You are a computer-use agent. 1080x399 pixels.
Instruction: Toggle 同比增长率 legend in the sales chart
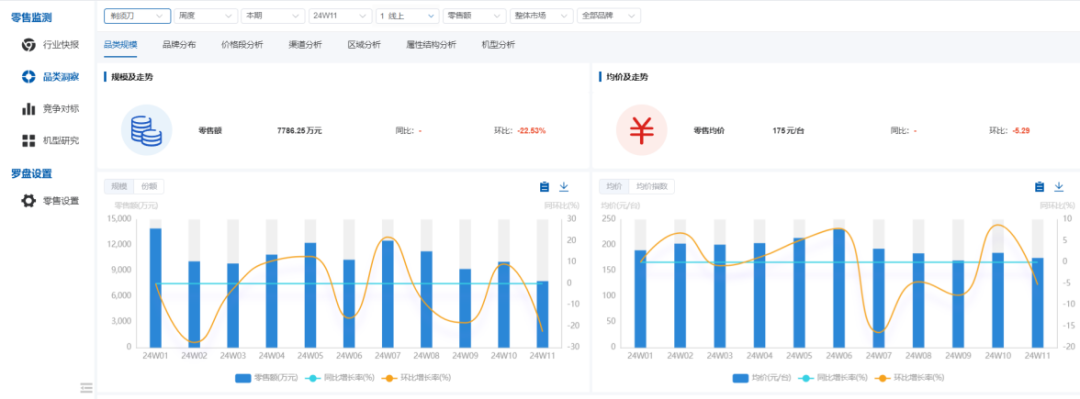click(341, 378)
